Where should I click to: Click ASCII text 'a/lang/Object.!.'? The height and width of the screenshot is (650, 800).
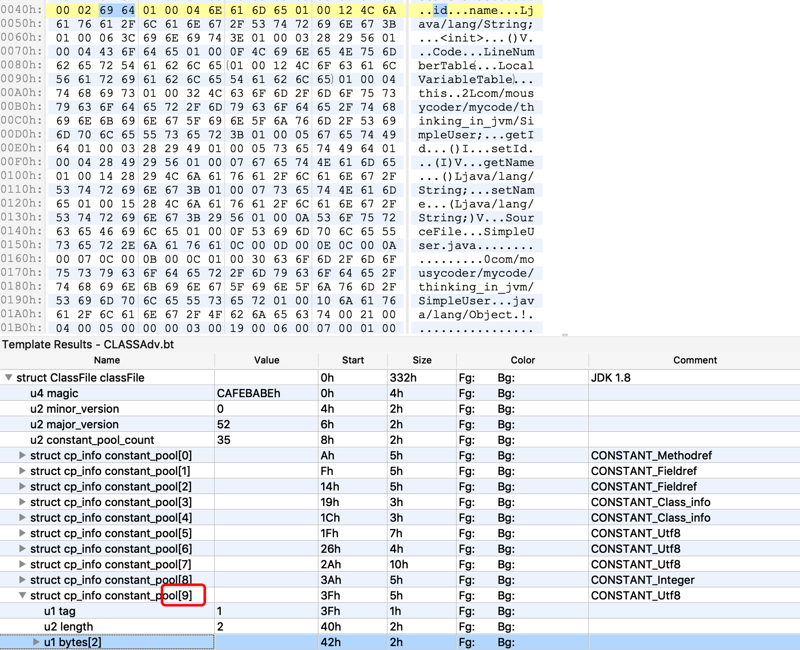tap(476, 314)
